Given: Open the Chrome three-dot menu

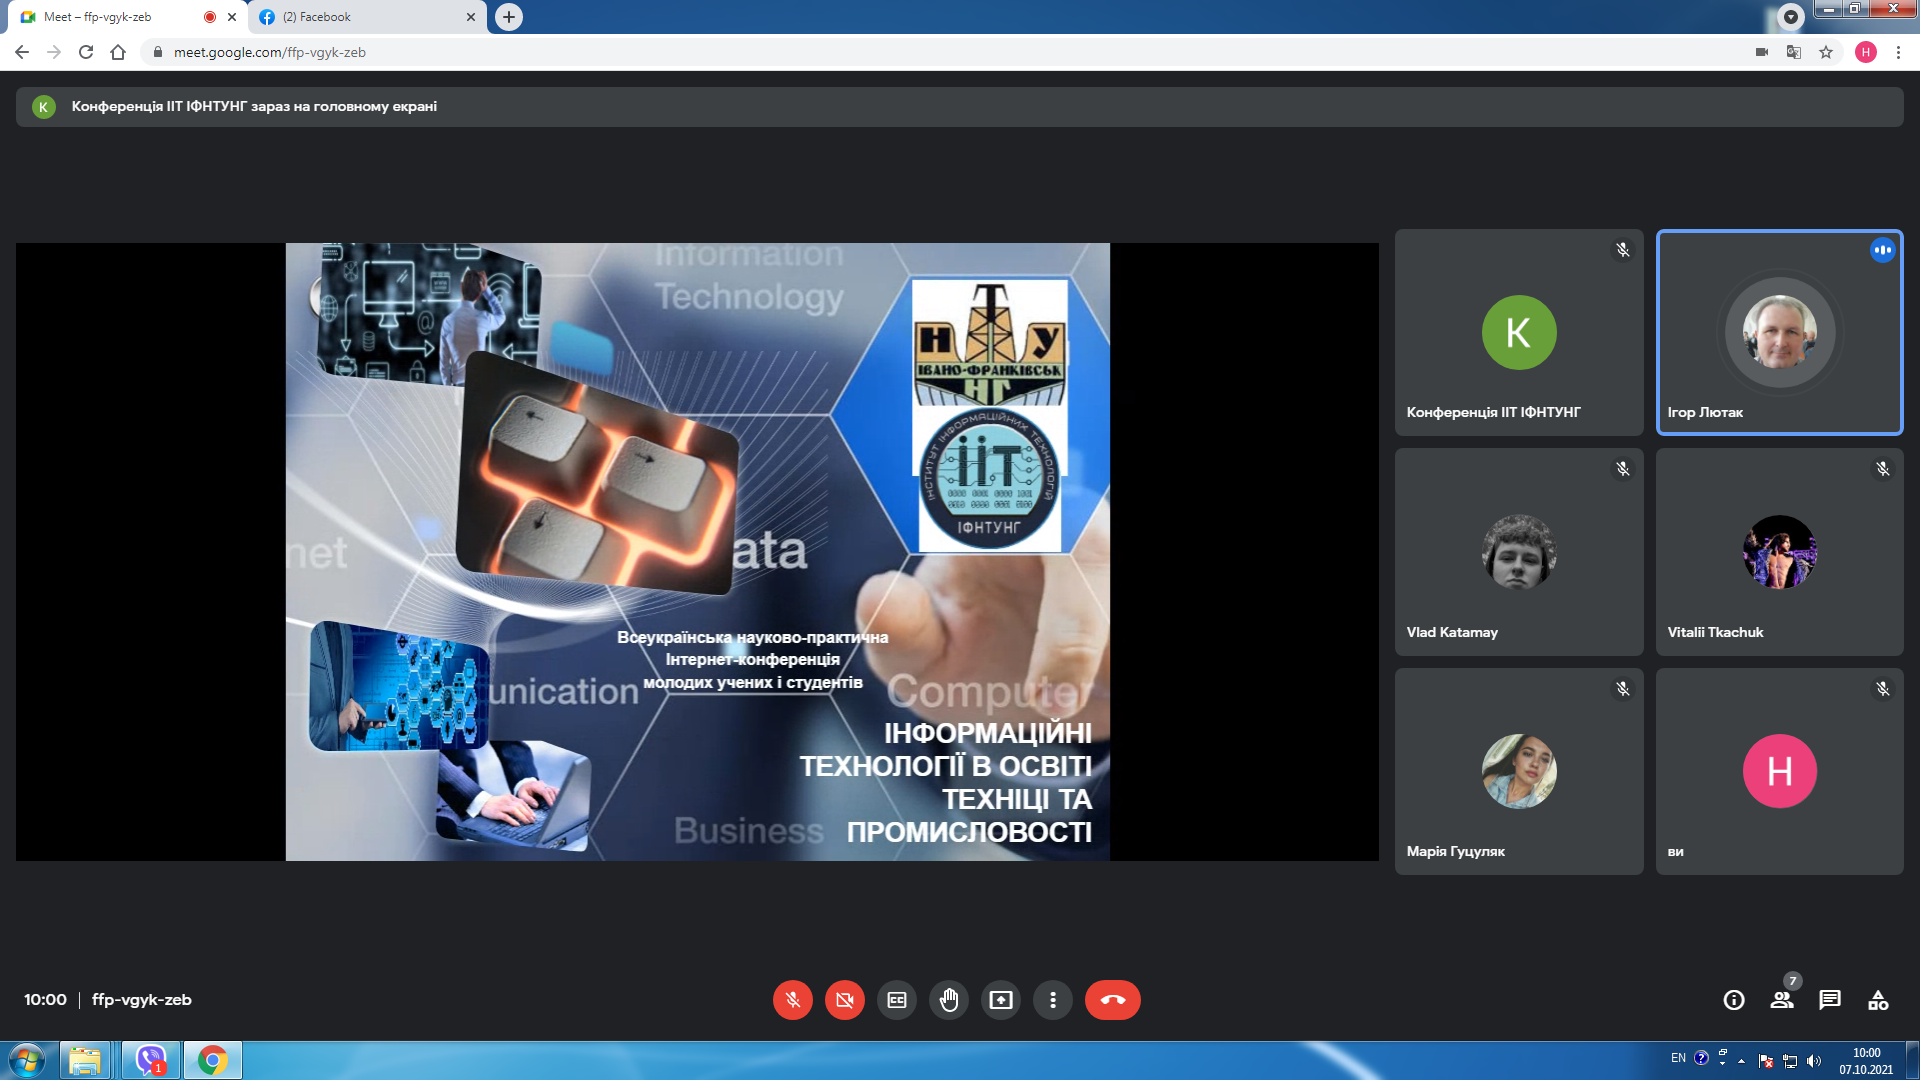Looking at the screenshot, I should [x=1898, y=52].
